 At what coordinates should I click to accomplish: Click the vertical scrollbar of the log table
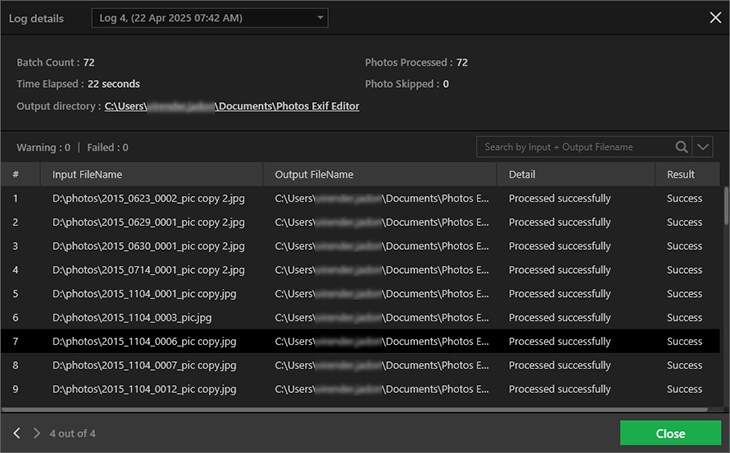[x=725, y=210]
